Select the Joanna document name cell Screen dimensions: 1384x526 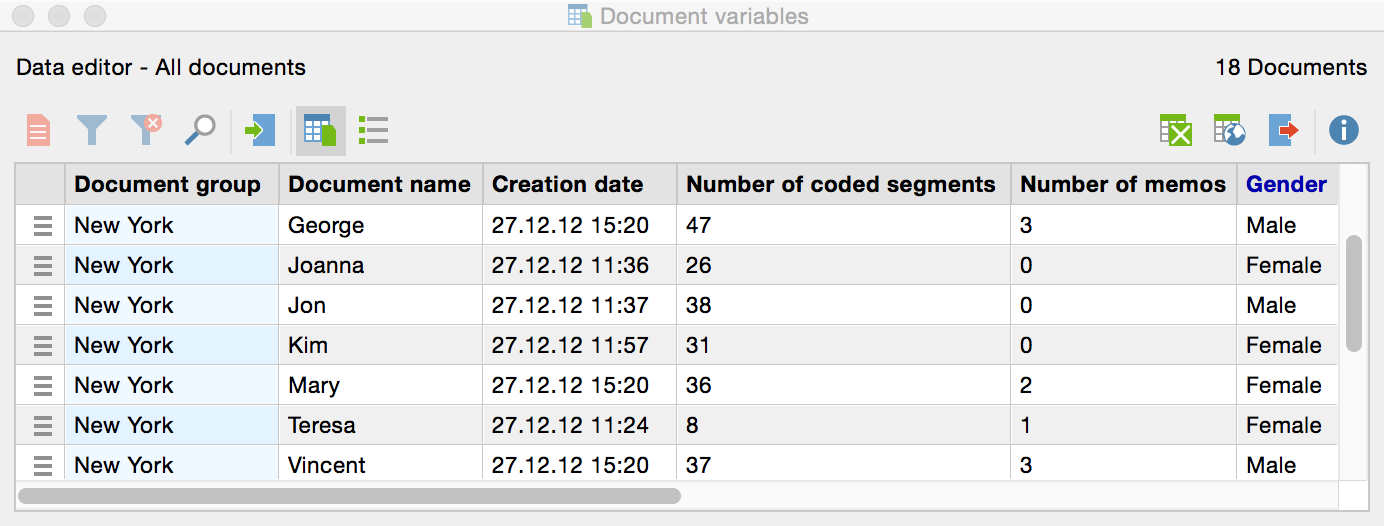[380, 266]
